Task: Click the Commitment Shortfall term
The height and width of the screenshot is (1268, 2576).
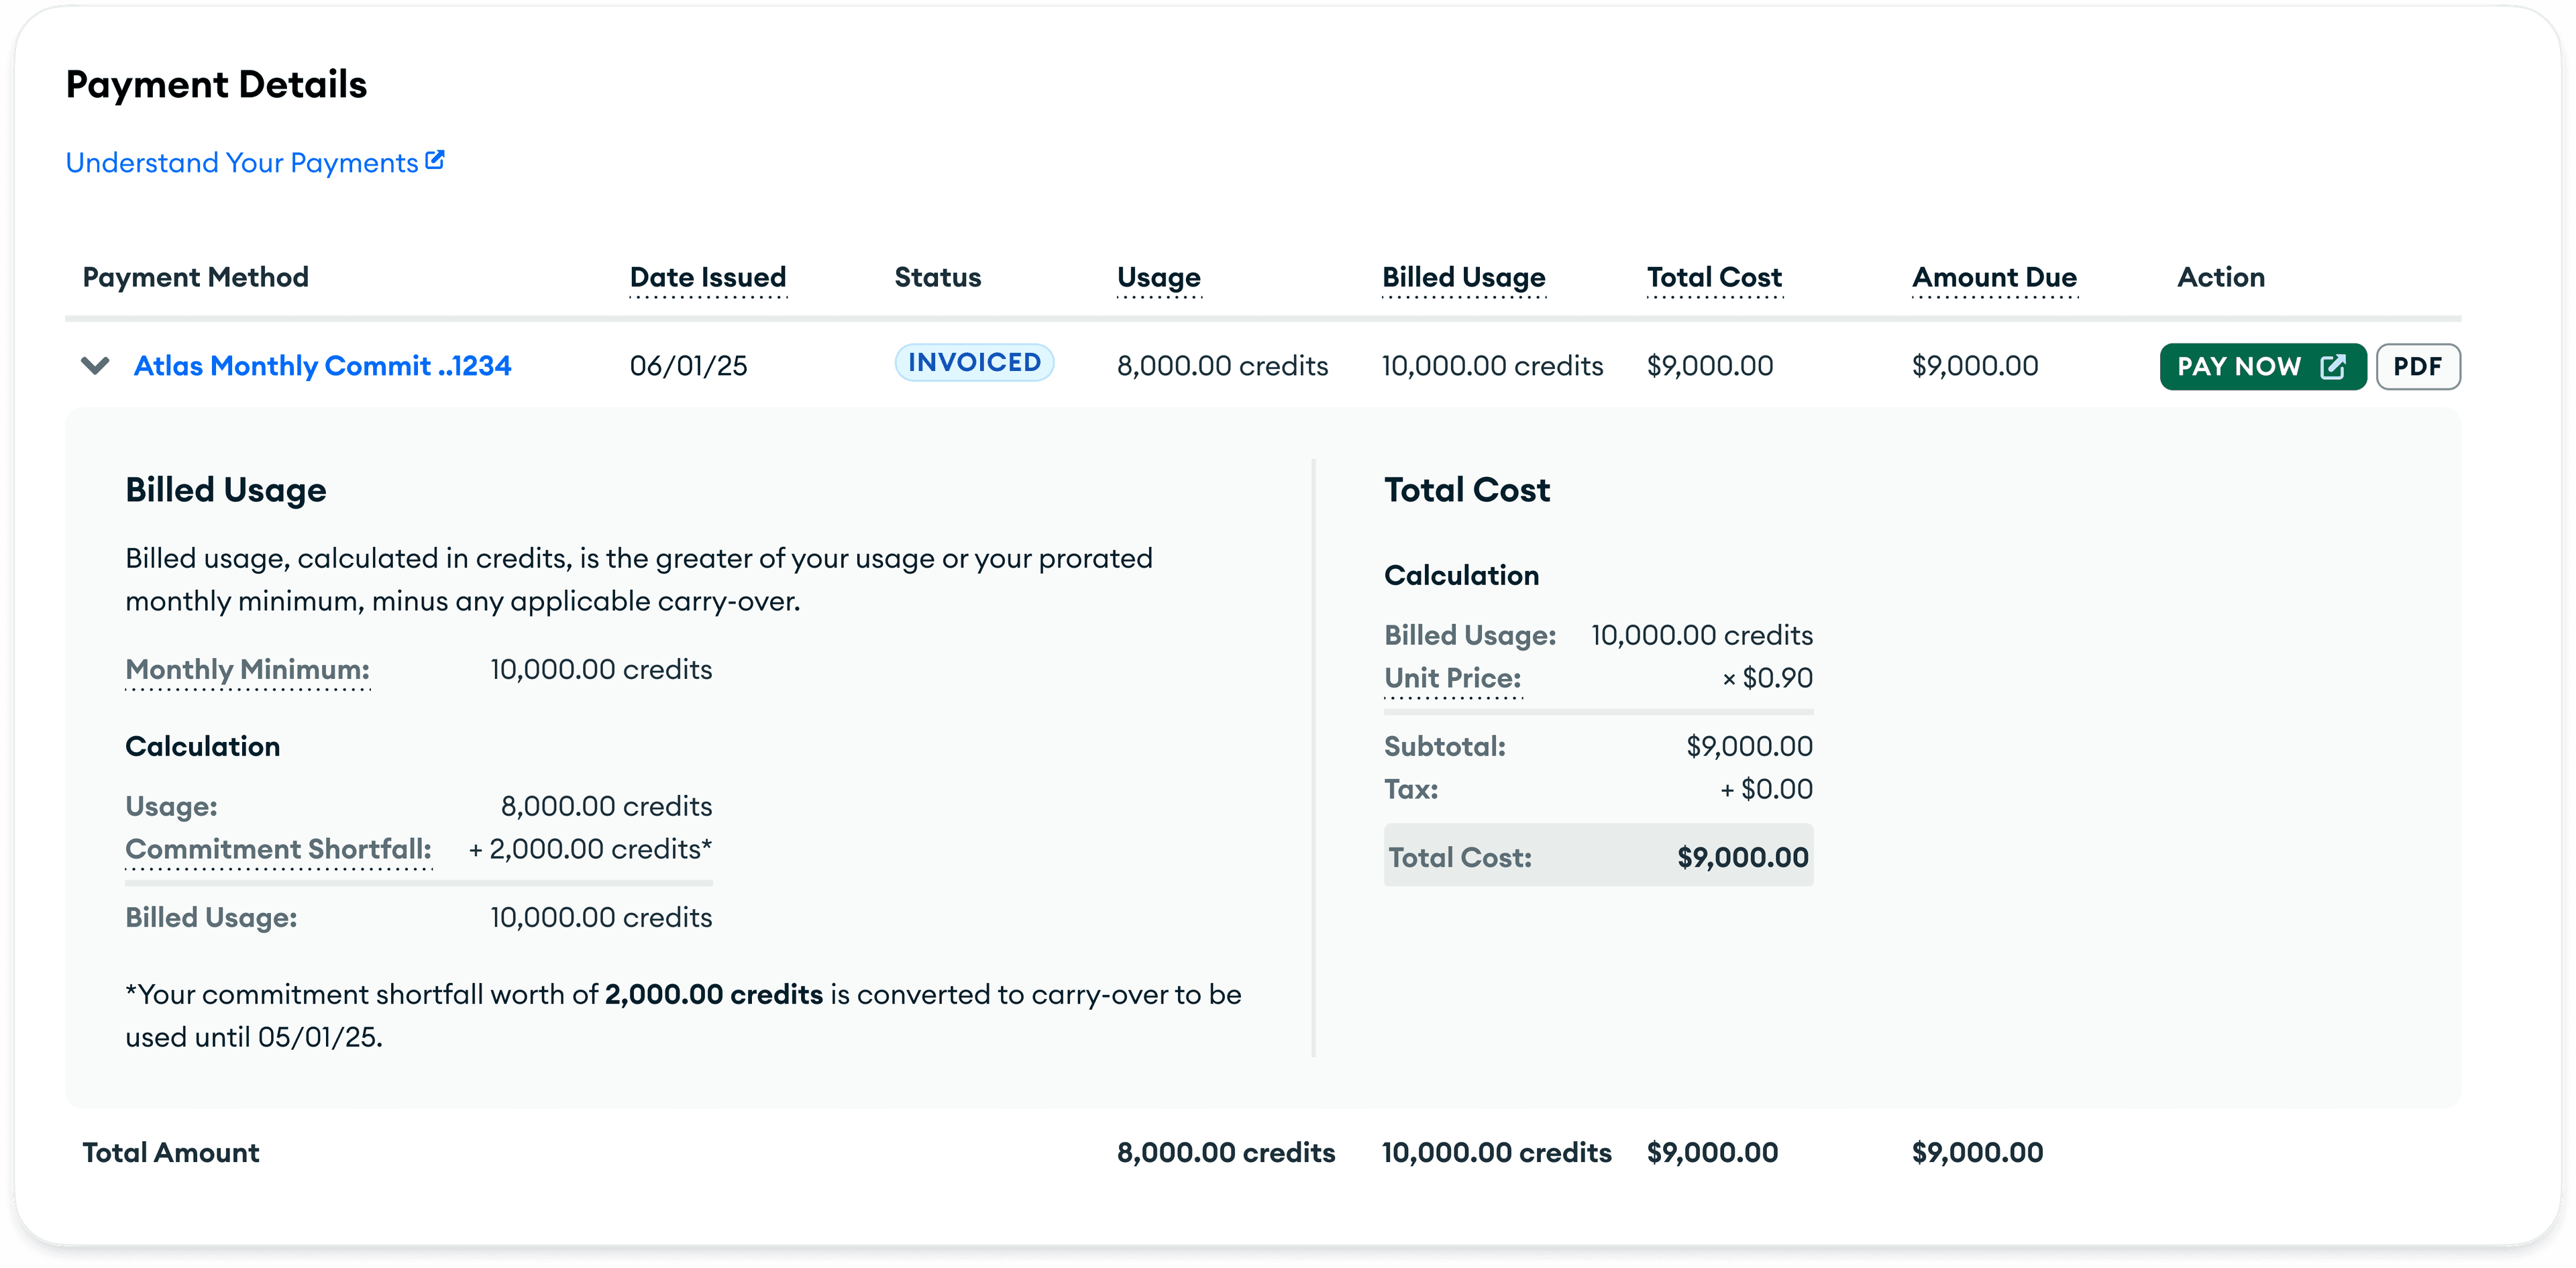Action: point(278,849)
